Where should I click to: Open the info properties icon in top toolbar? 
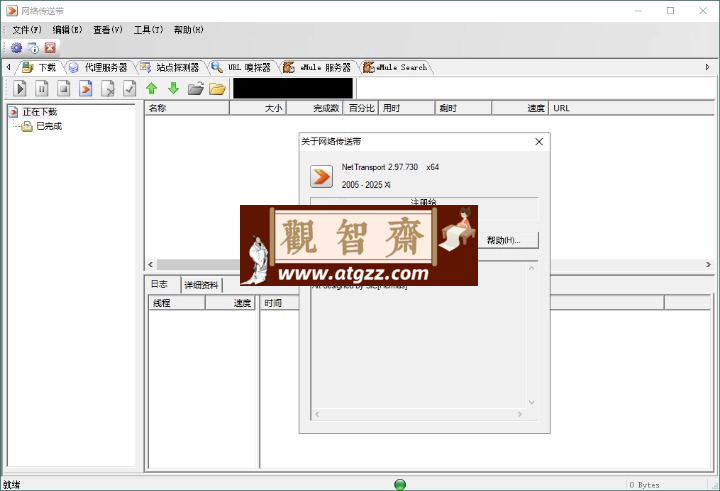coord(34,48)
